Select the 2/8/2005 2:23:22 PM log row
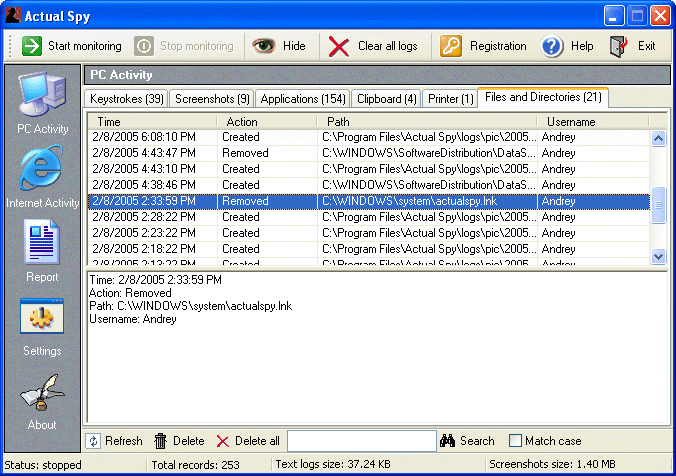 (x=369, y=233)
